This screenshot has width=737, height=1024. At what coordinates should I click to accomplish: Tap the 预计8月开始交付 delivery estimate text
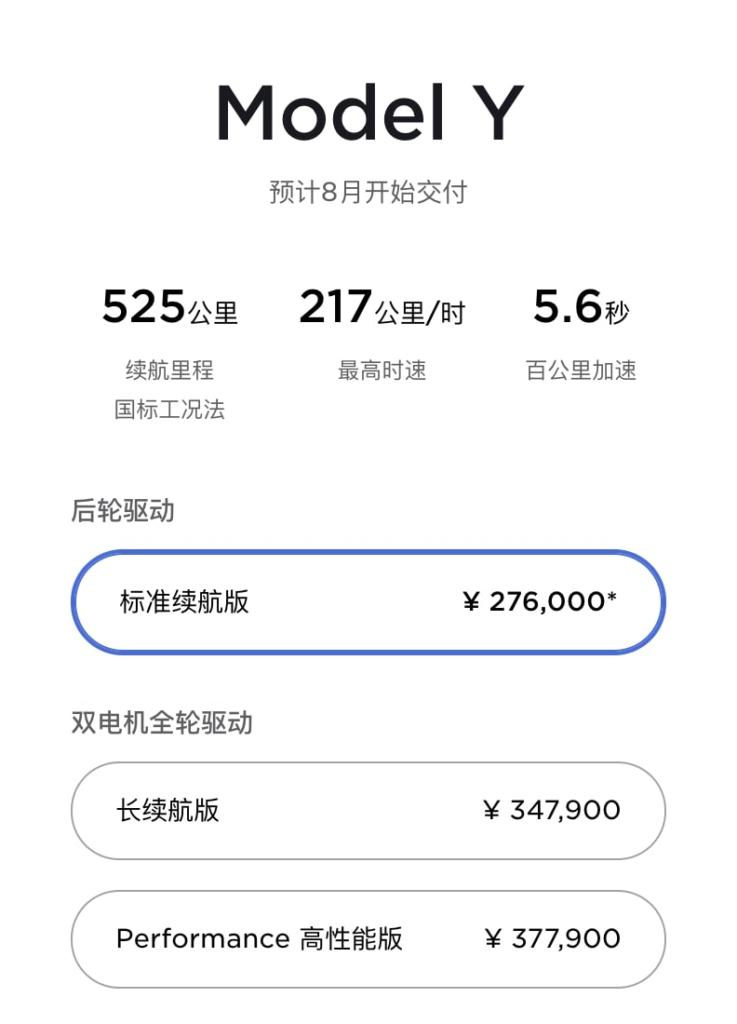tap(368, 191)
